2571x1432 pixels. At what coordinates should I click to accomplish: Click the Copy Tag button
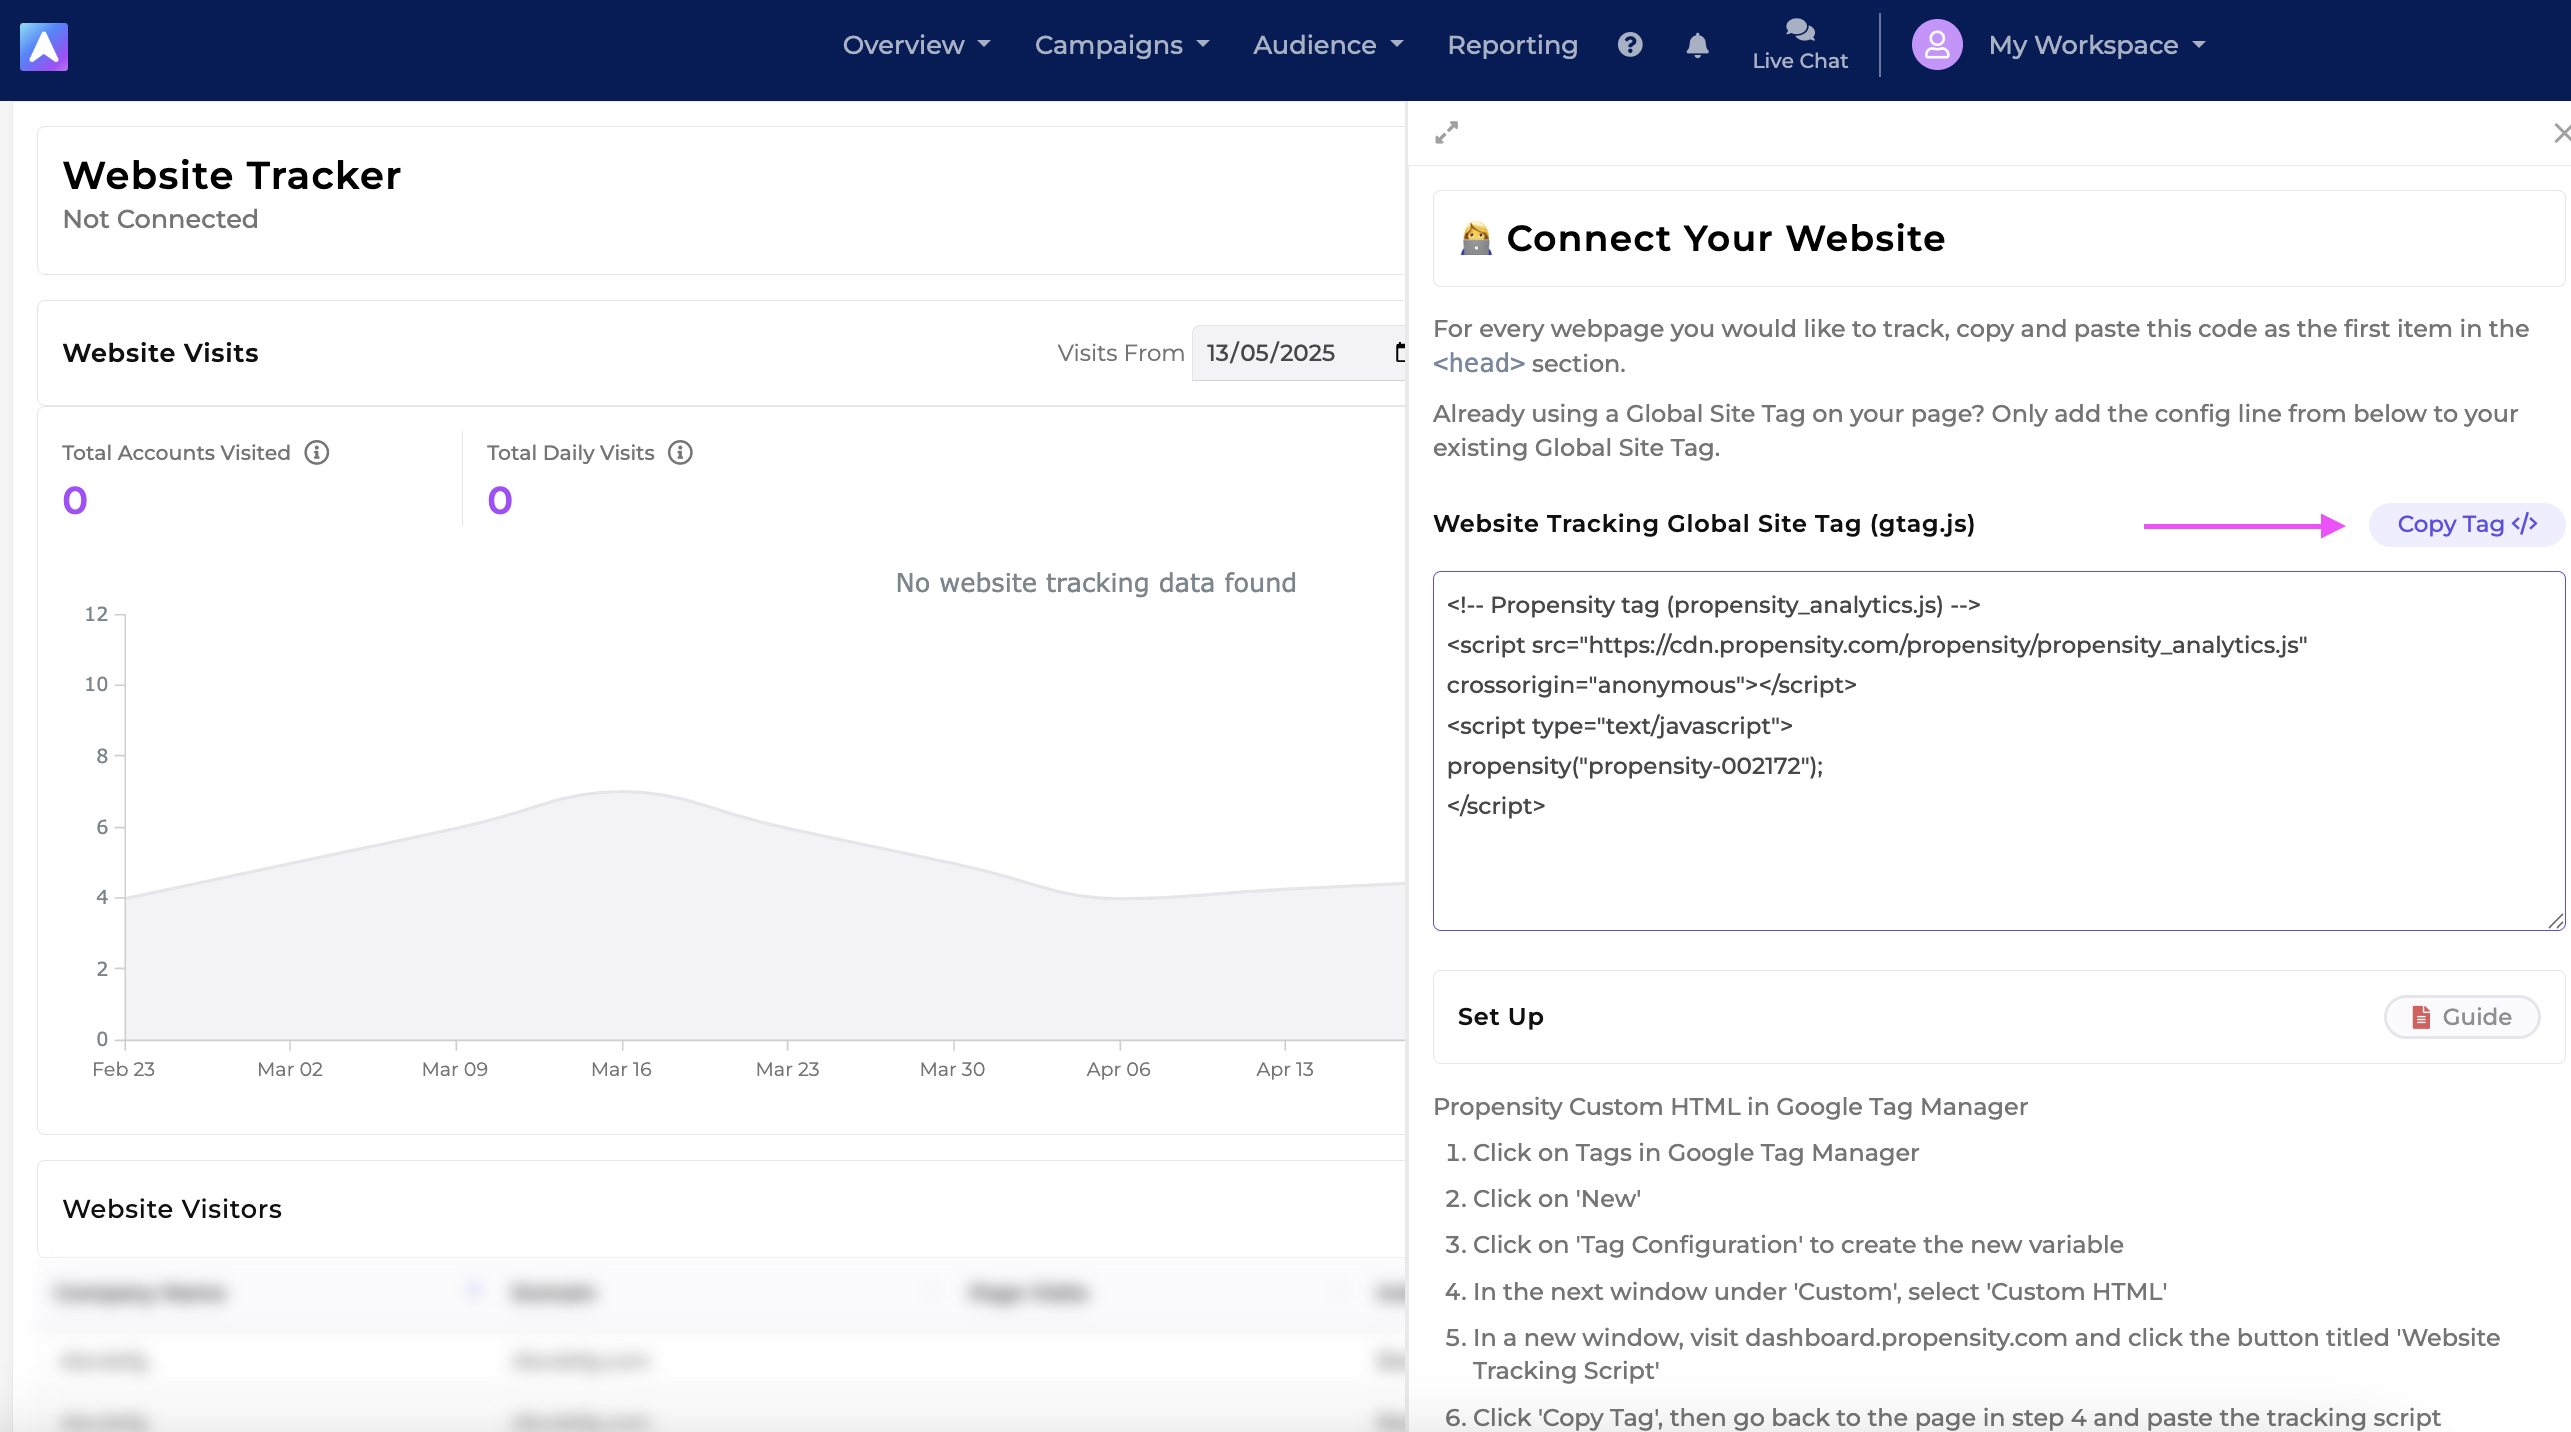tap(2467, 525)
